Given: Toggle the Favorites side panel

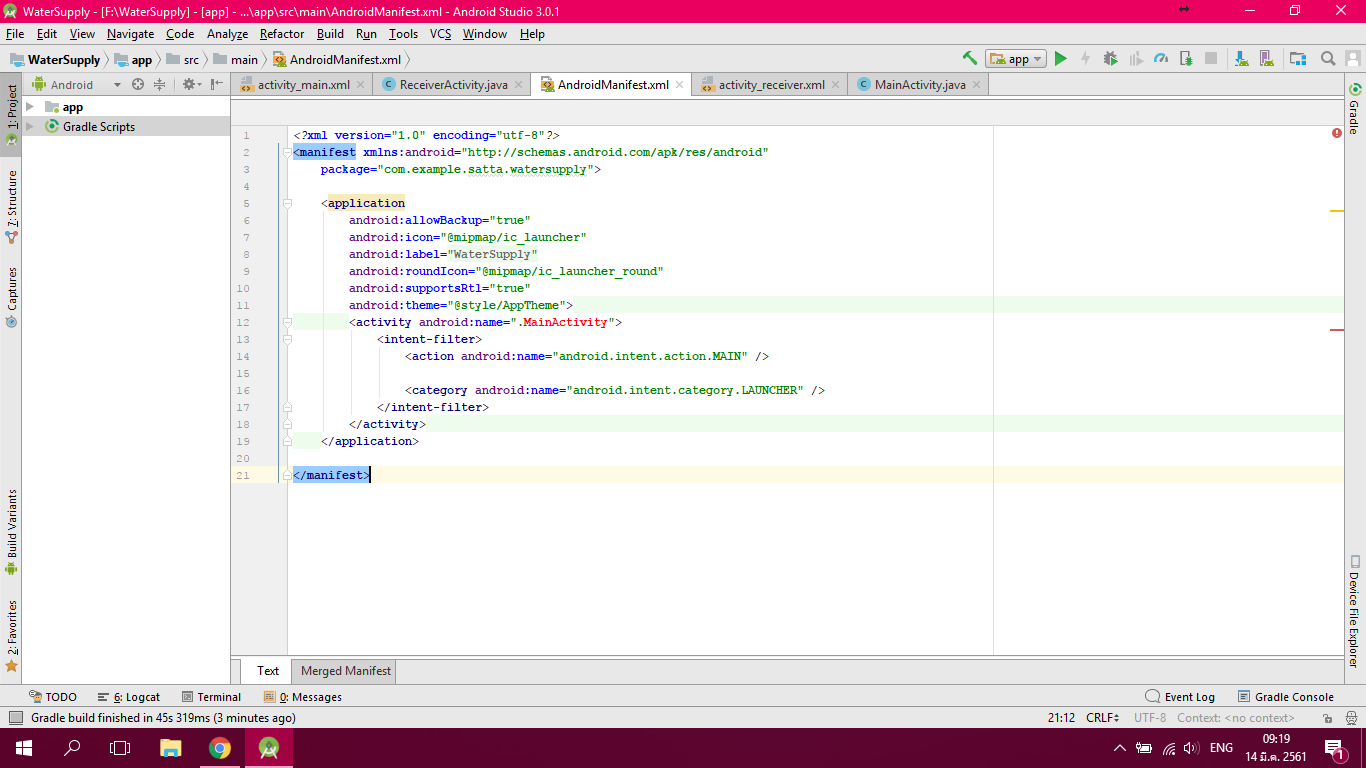Looking at the screenshot, I should click(x=11, y=636).
